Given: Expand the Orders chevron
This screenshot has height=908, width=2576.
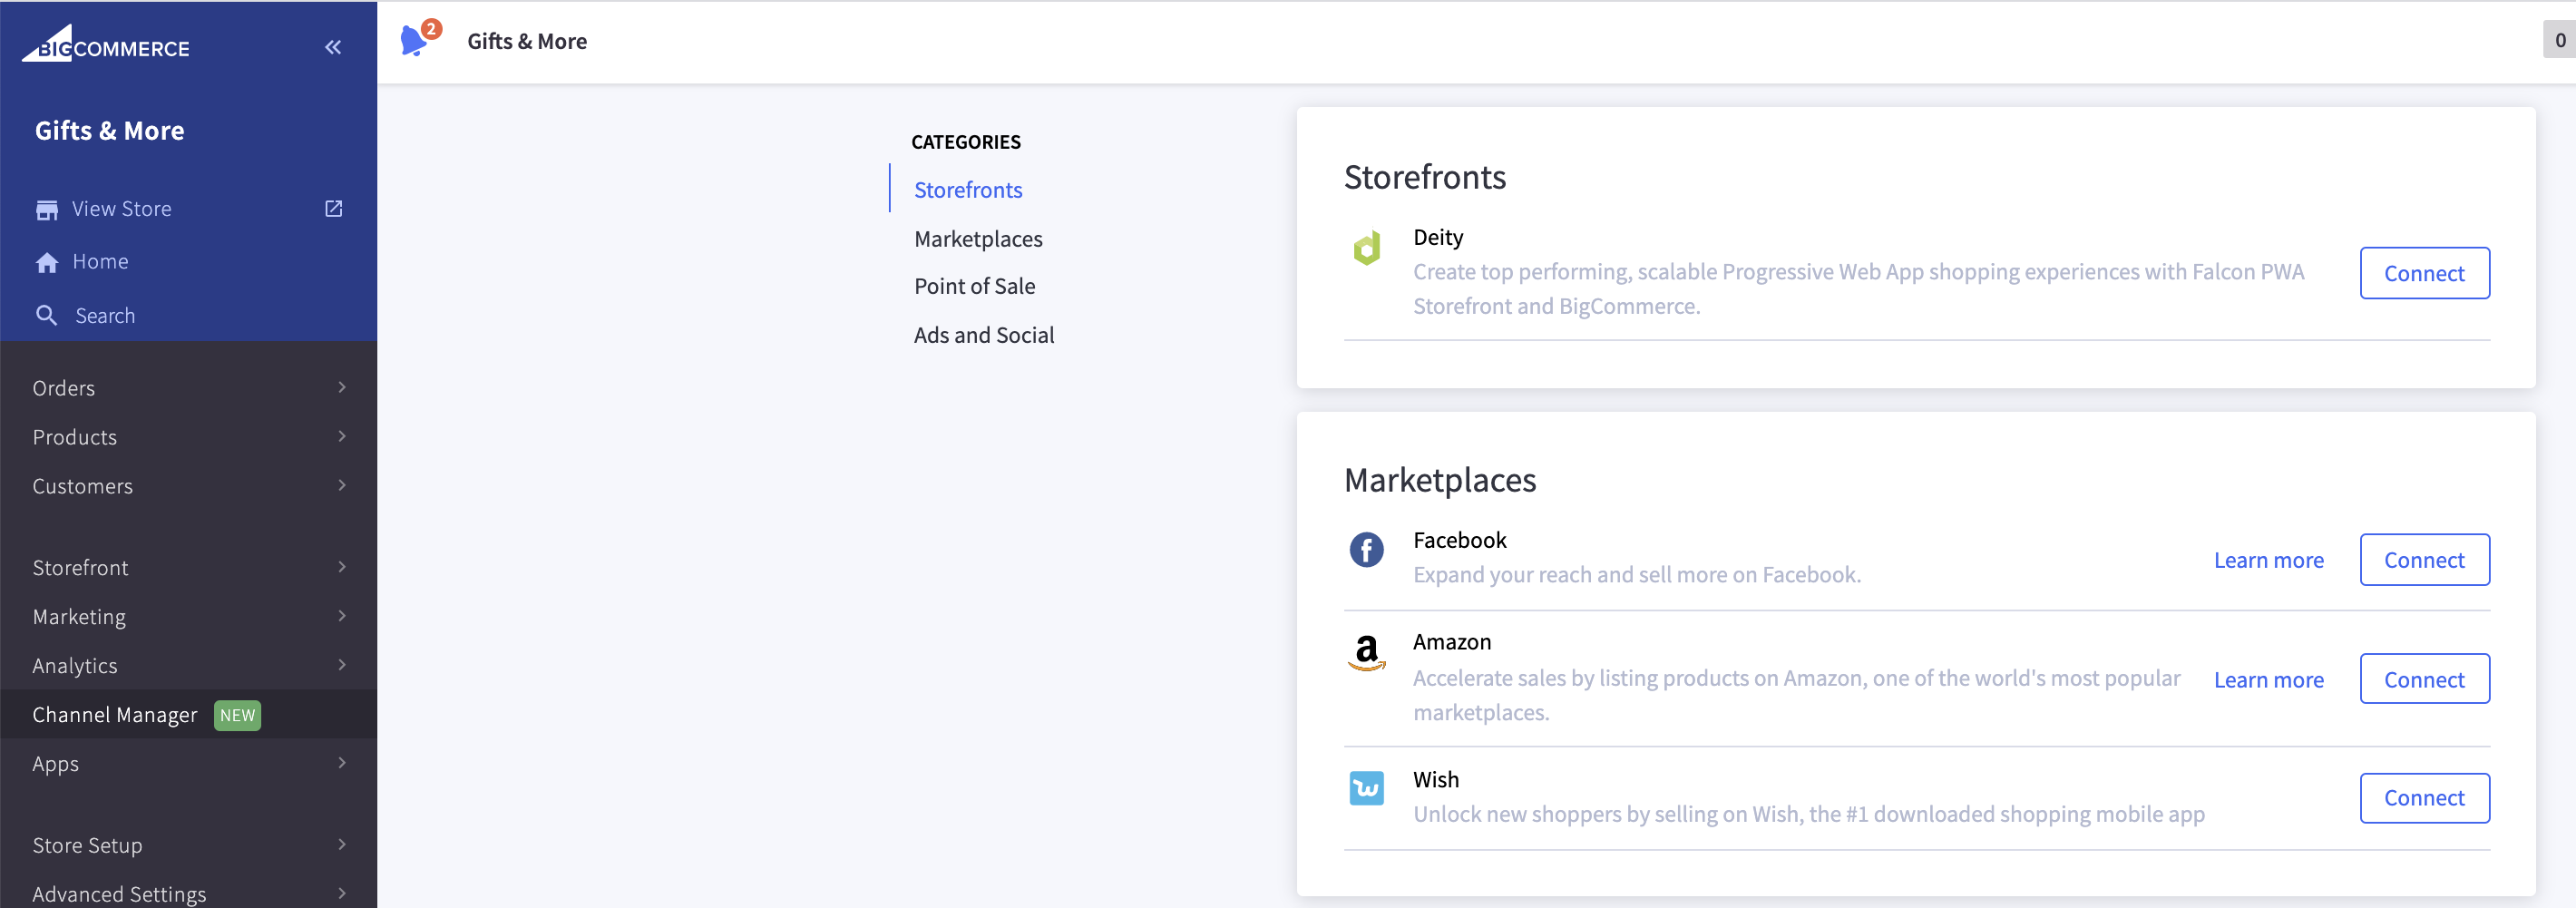Looking at the screenshot, I should point(342,387).
